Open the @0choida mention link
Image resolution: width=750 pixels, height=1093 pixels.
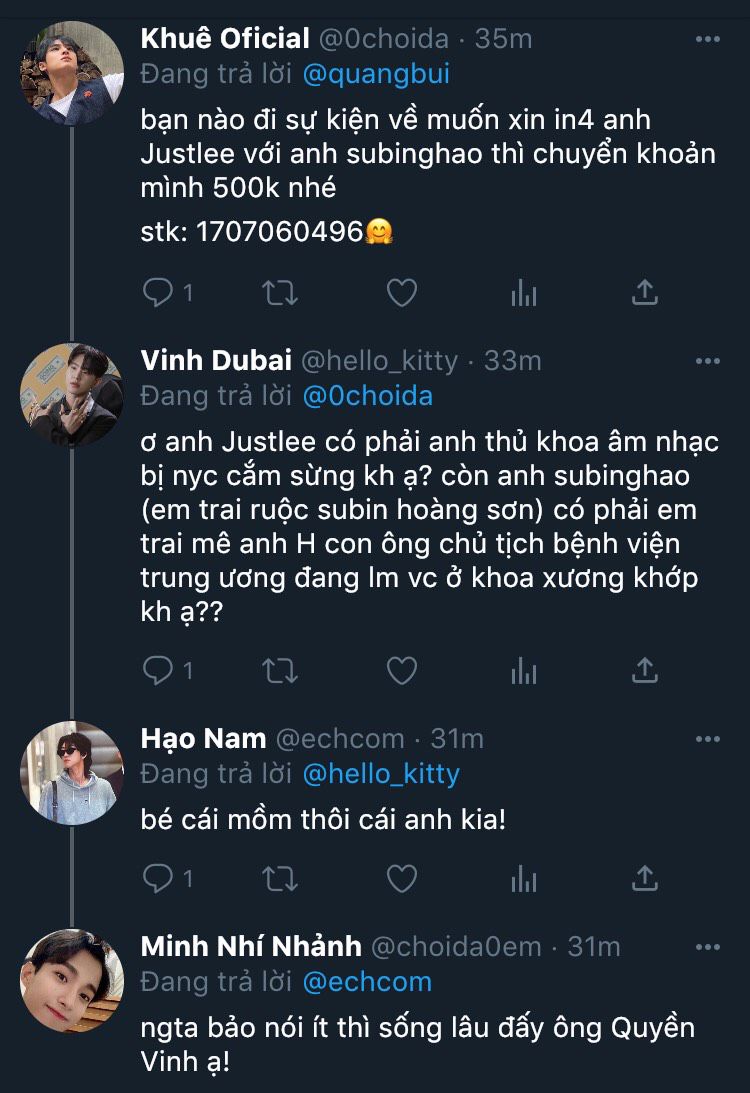click(368, 395)
